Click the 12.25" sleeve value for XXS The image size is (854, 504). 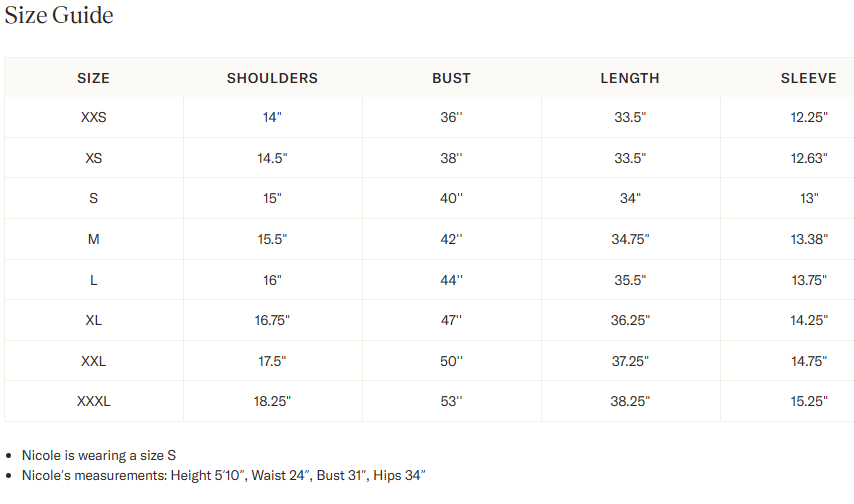pyautogui.click(x=808, y=118)
